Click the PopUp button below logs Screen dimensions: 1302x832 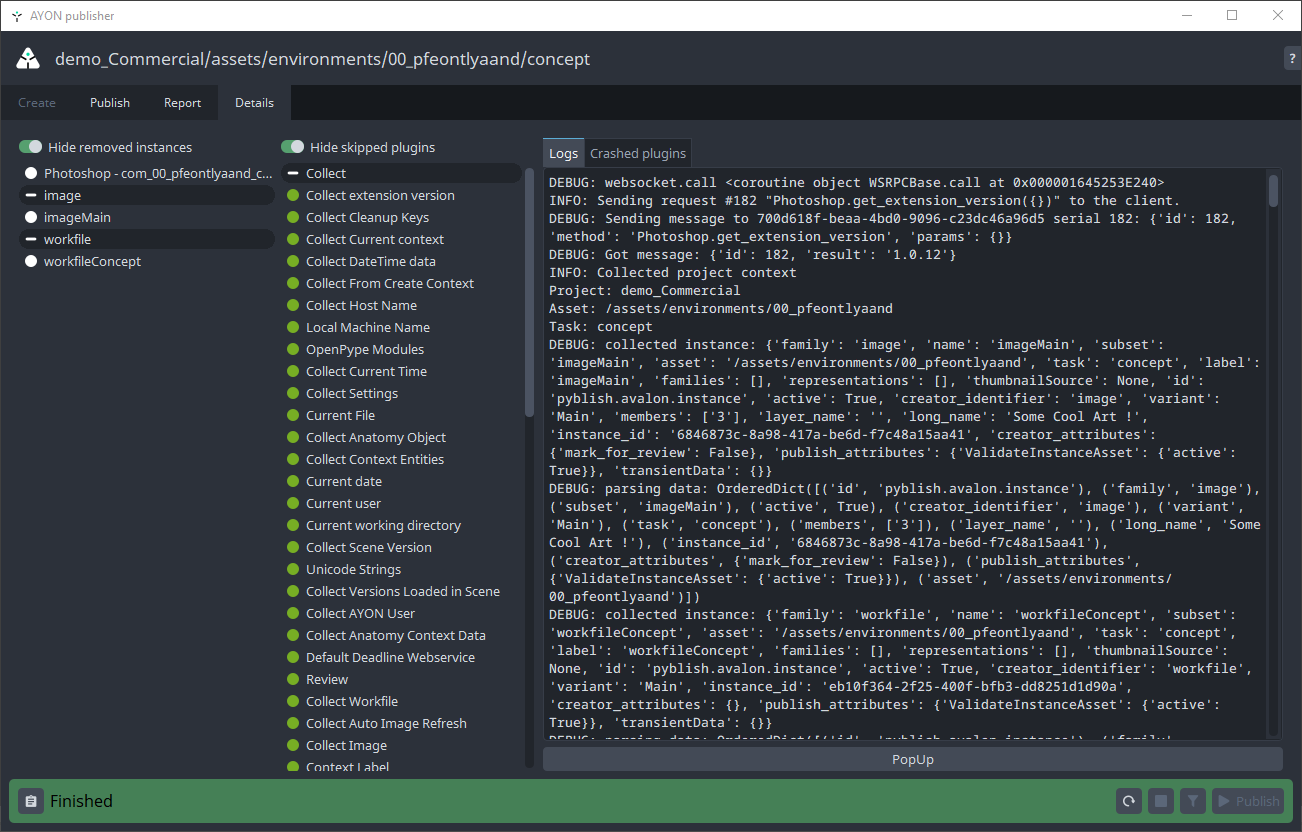point(912,759)
